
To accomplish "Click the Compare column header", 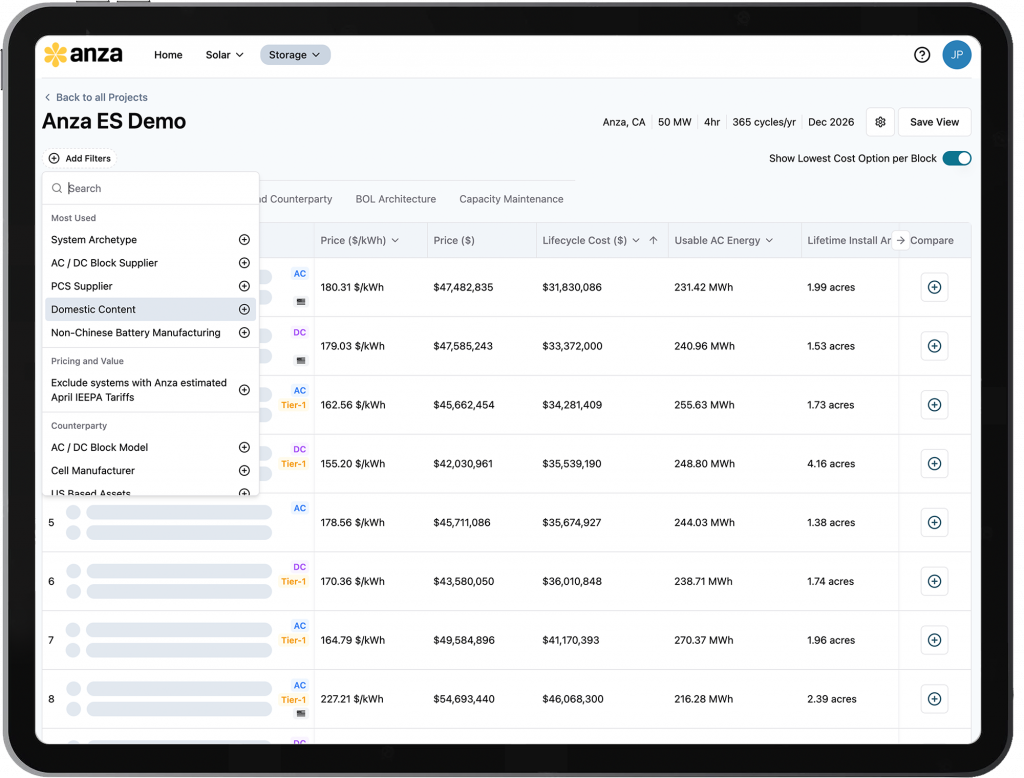I will click(x=932, y=240).
